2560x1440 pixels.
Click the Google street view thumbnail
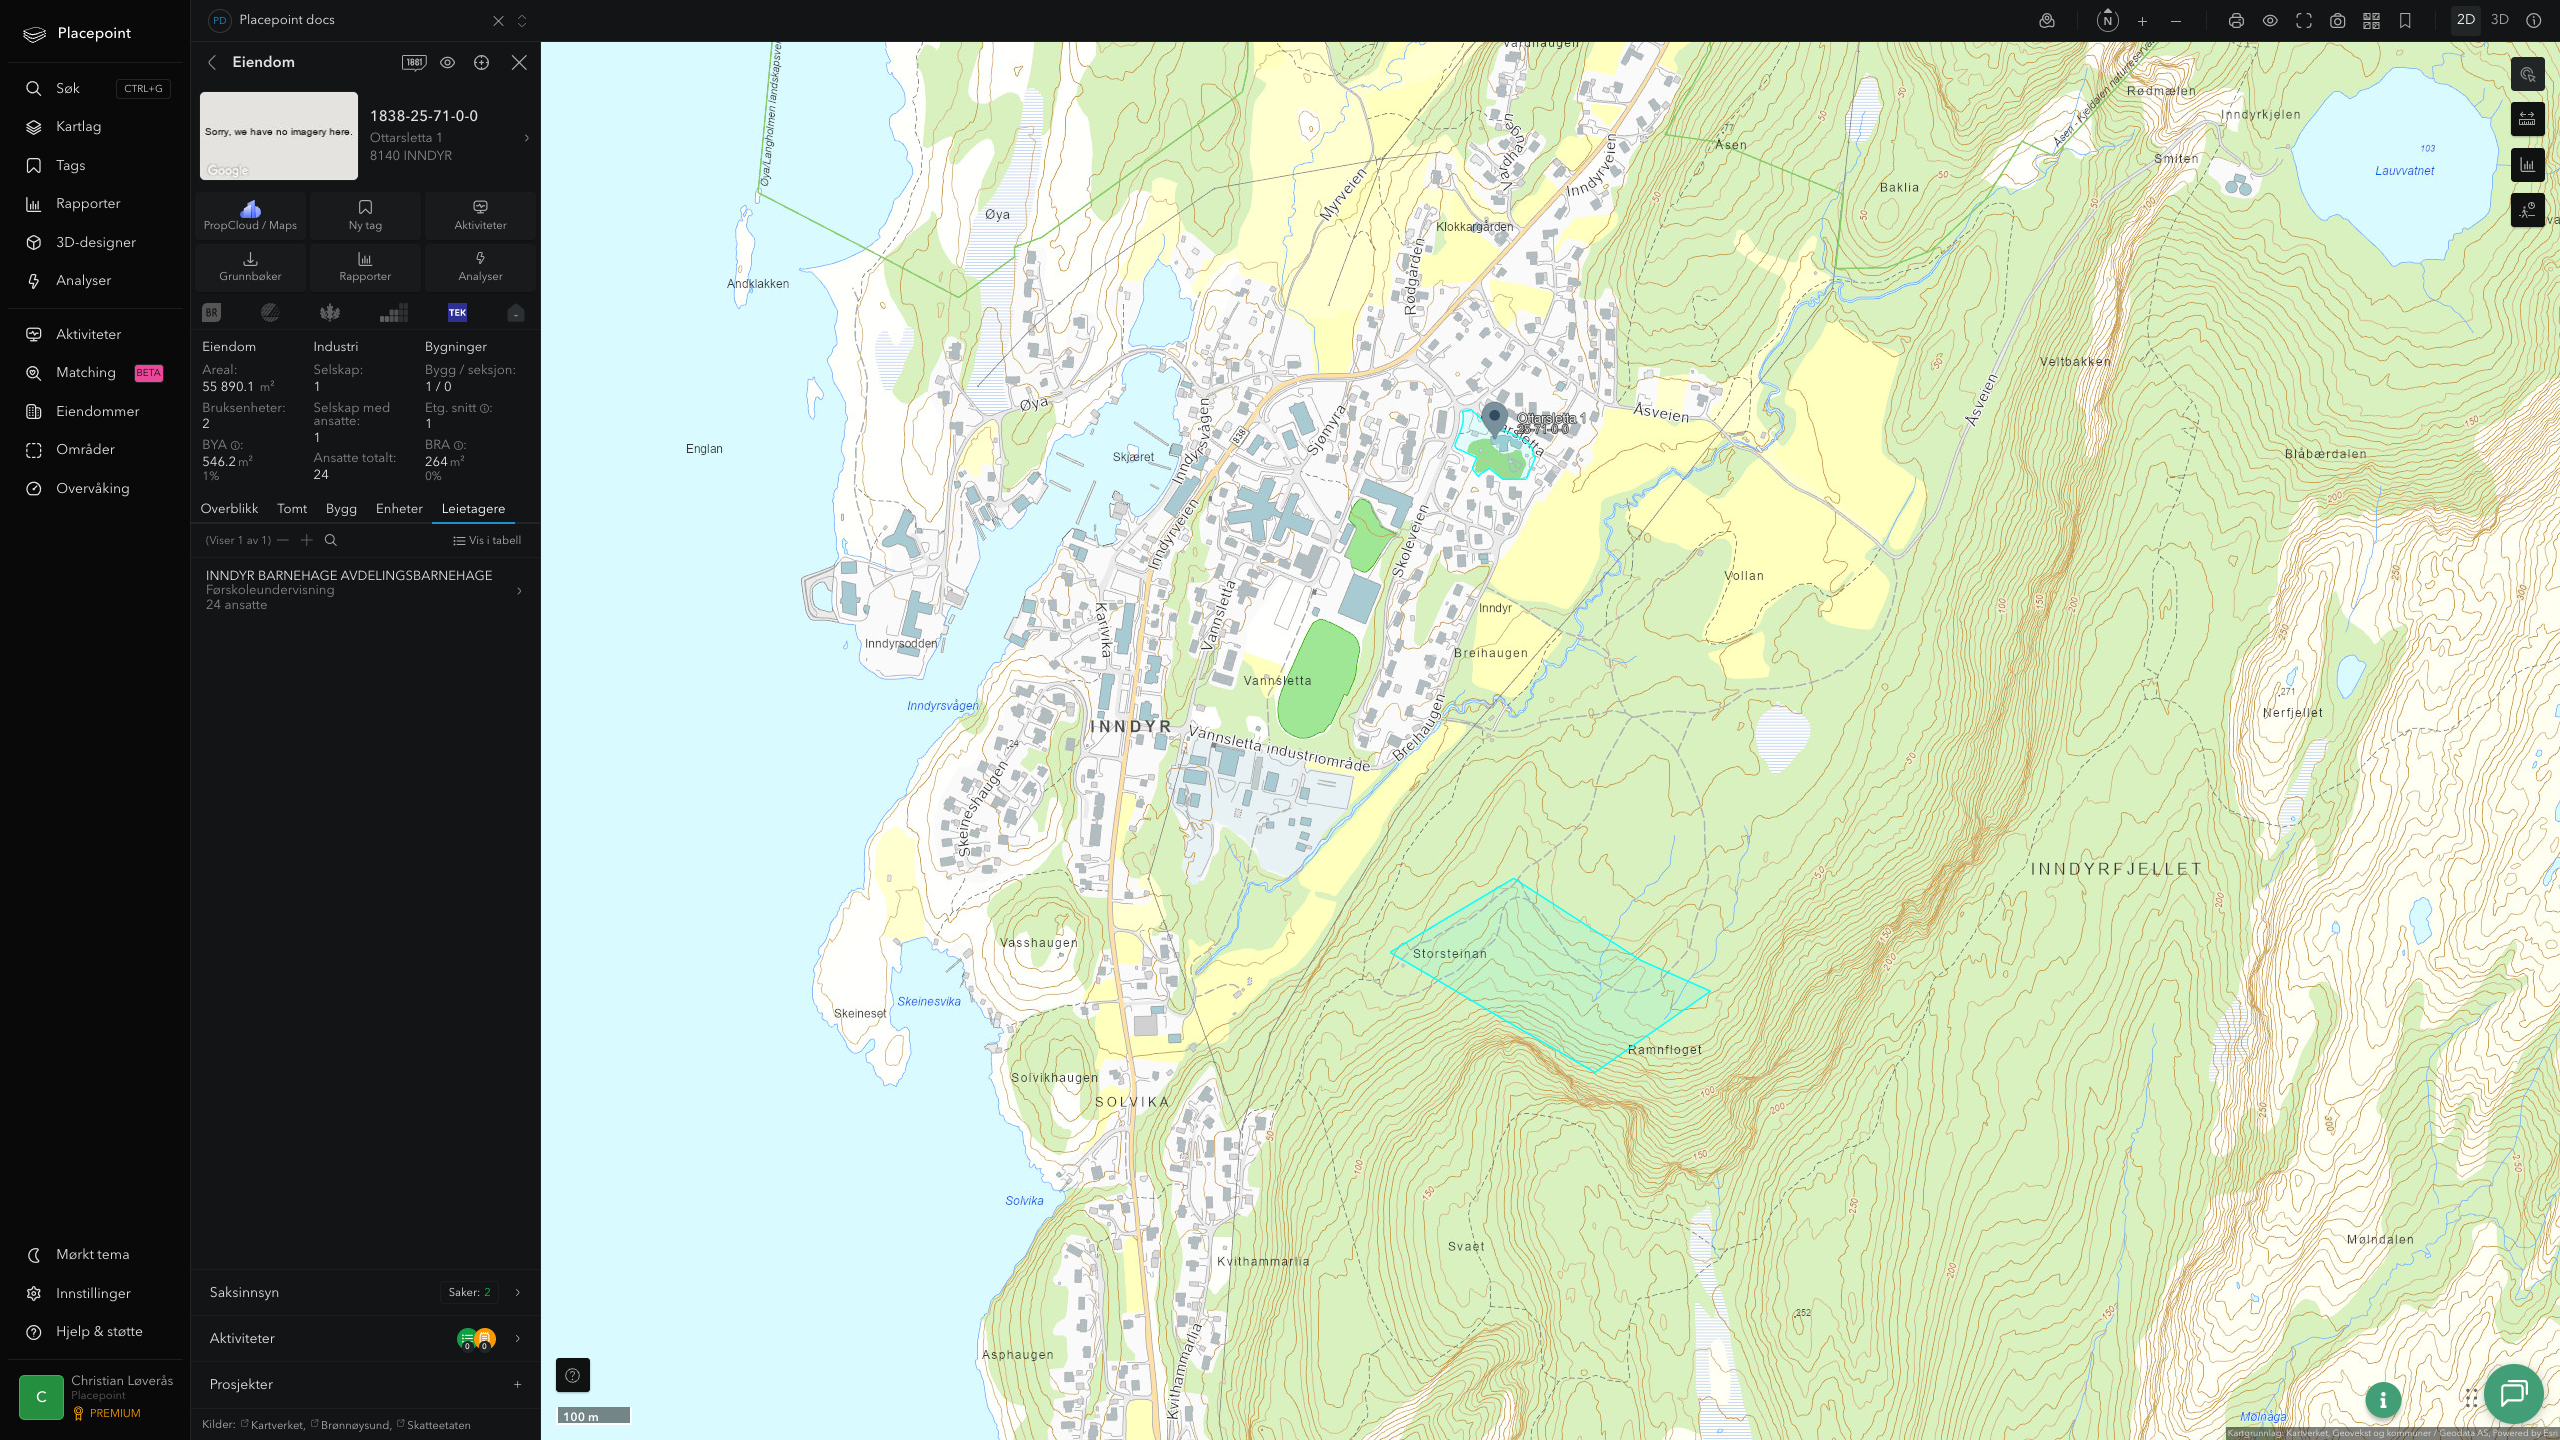tap(279, 136)
